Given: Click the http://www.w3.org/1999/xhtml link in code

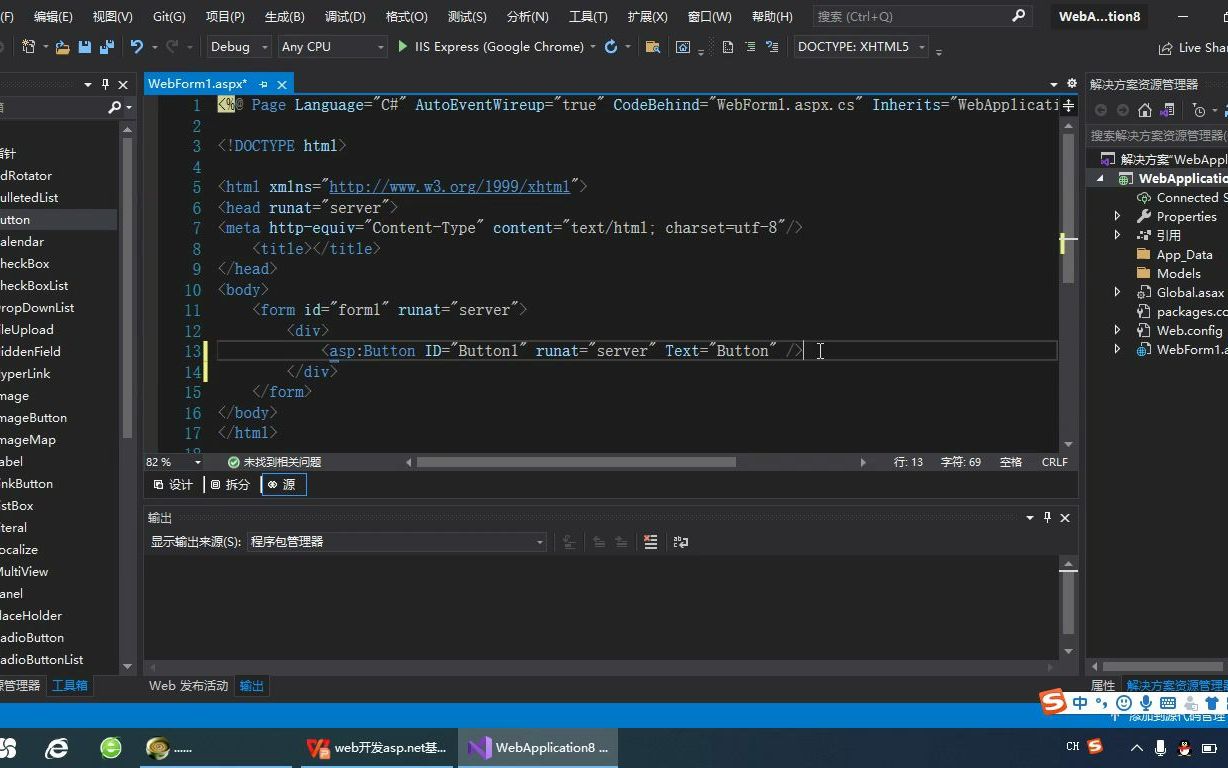Looking at the screenshot, I should 449,187.
